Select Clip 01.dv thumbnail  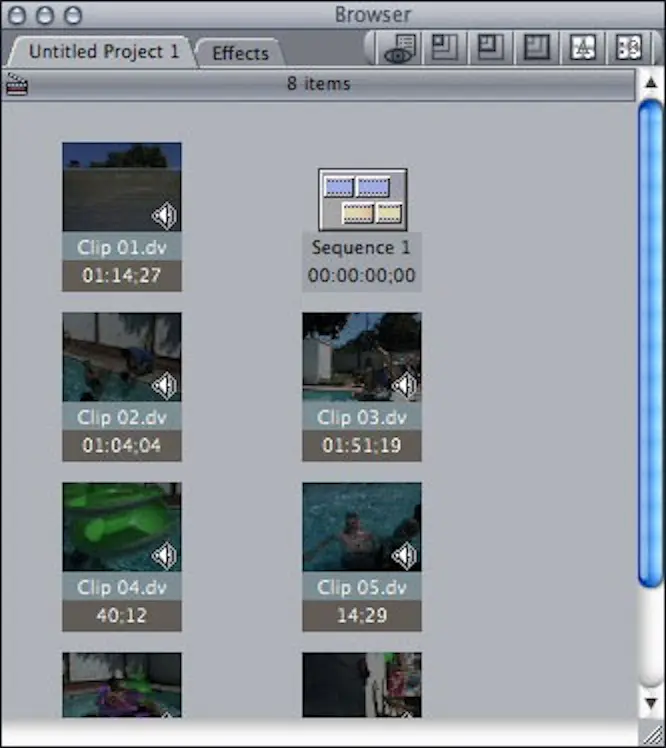pyautogui.click(x=122, y=187)
